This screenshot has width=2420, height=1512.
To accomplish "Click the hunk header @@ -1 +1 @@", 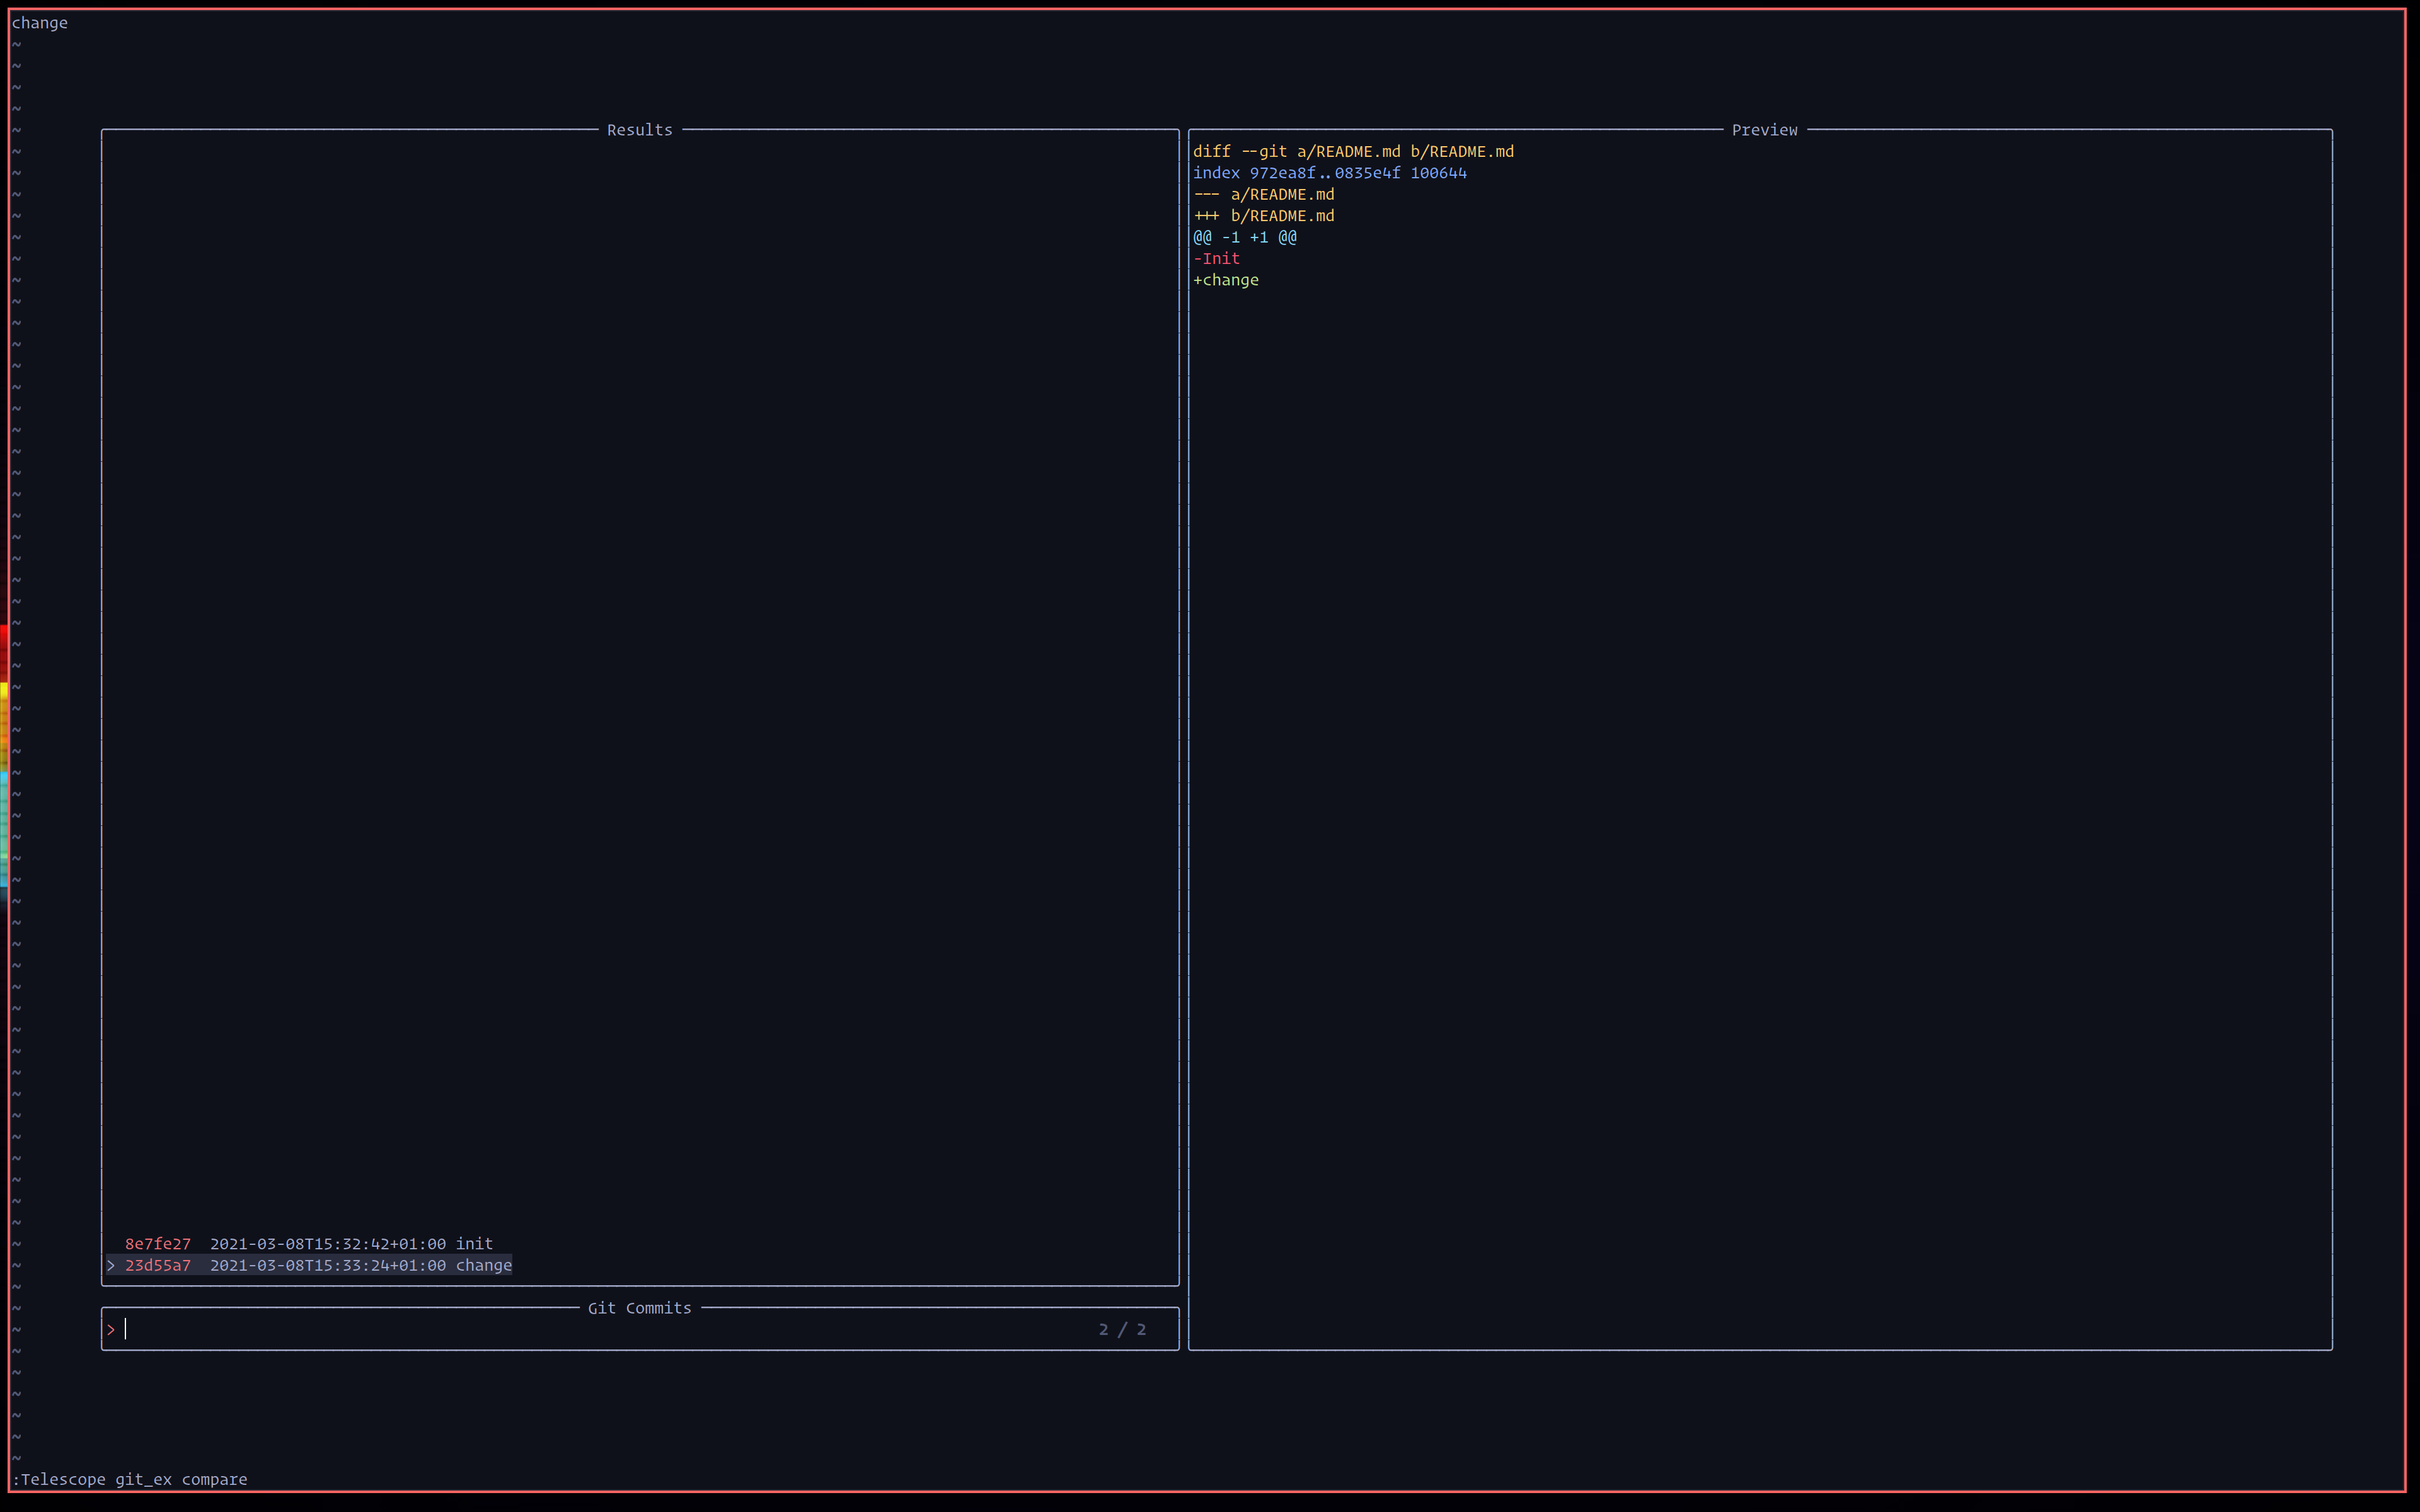I will (x=1245, y=237).
